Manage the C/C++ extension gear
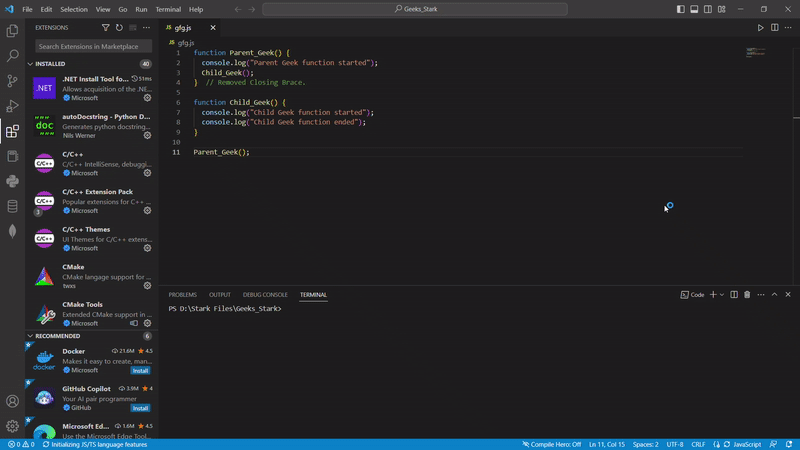800x450 pixels. pyautogui.click(x=147, y=173)
